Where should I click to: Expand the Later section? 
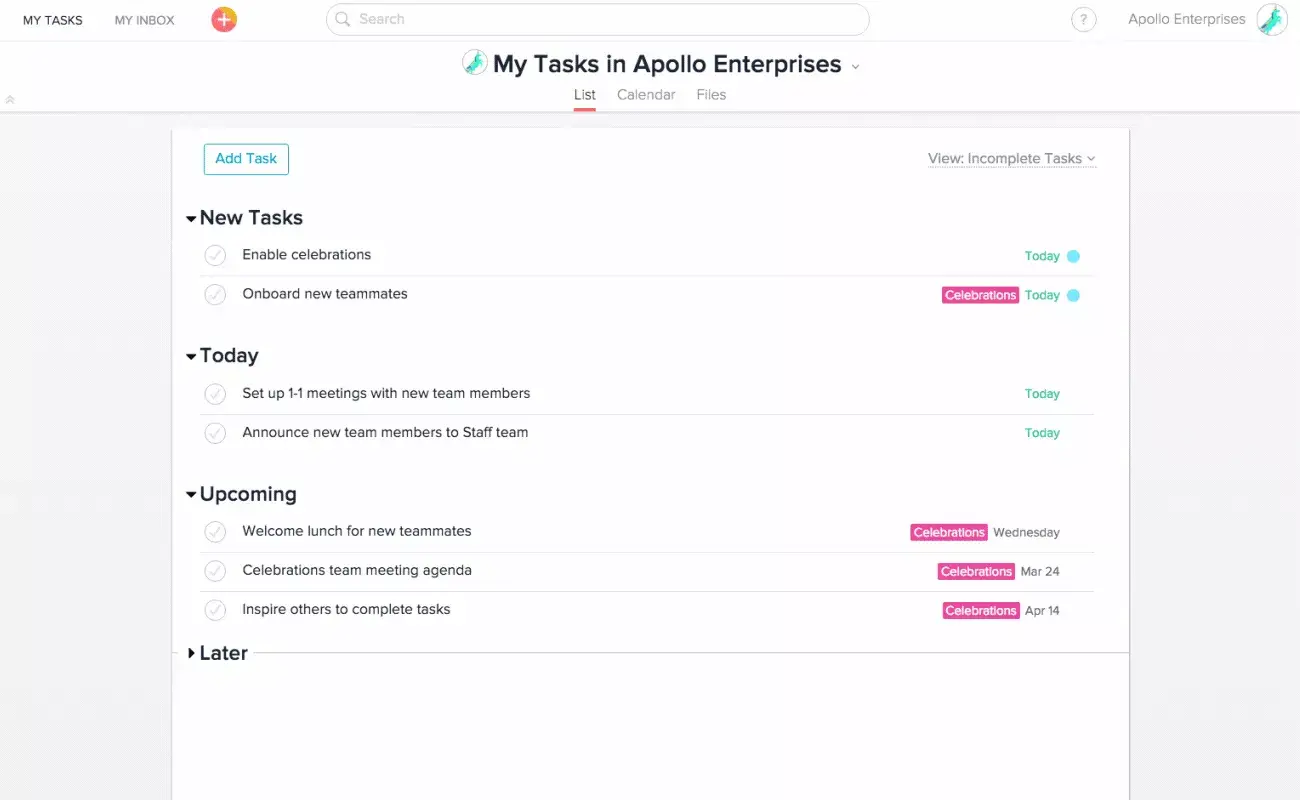(191, 653)
